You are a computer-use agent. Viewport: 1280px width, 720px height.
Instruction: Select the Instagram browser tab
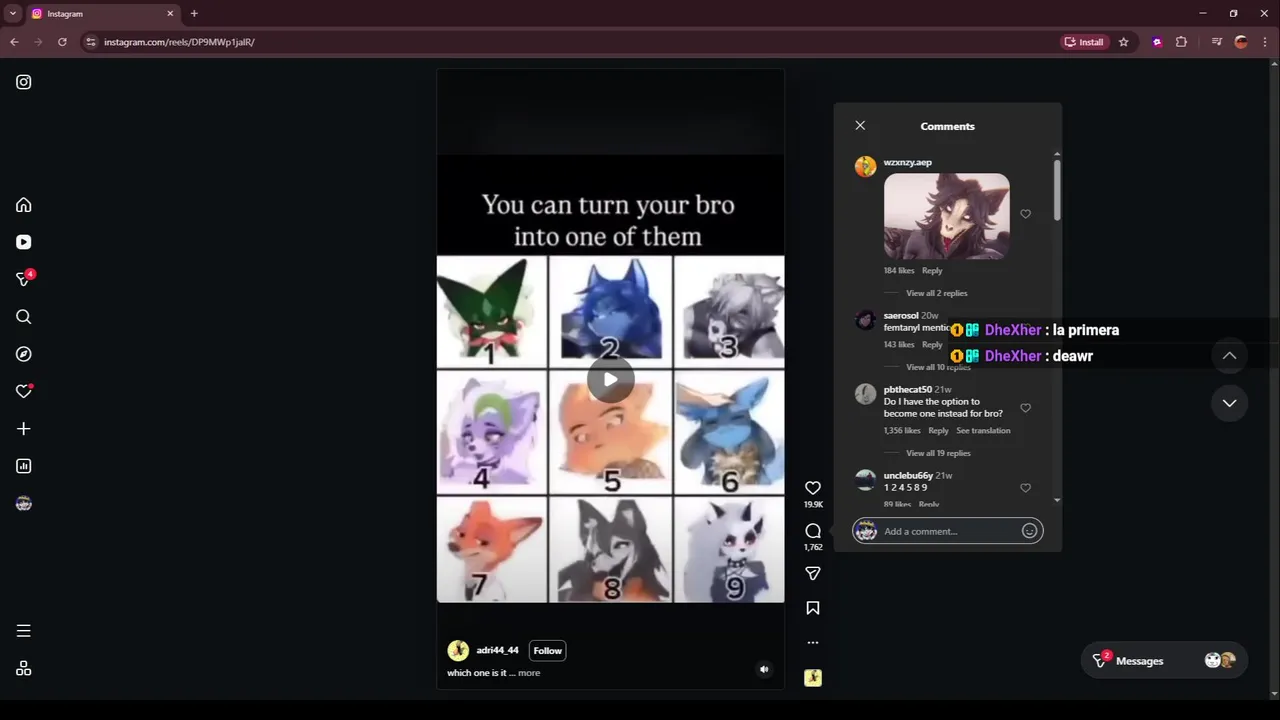[x=103, y=14]
